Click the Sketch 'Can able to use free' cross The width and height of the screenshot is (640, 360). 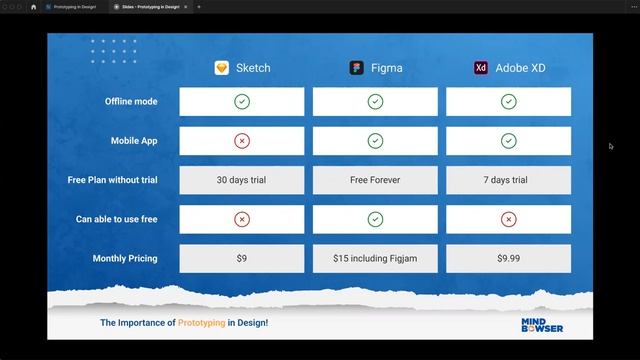242,219
